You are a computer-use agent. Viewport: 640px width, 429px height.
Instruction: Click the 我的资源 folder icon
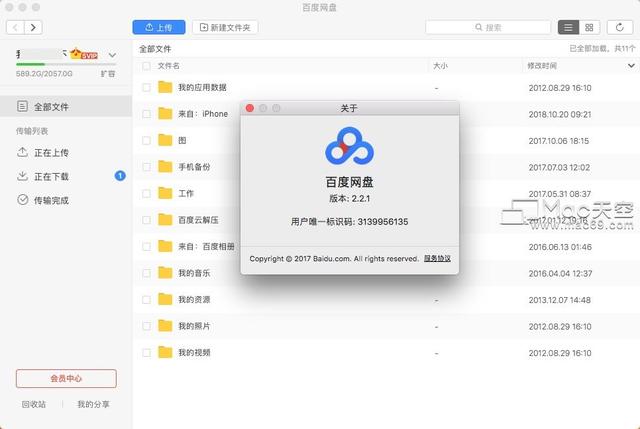[x=165, y=299]
